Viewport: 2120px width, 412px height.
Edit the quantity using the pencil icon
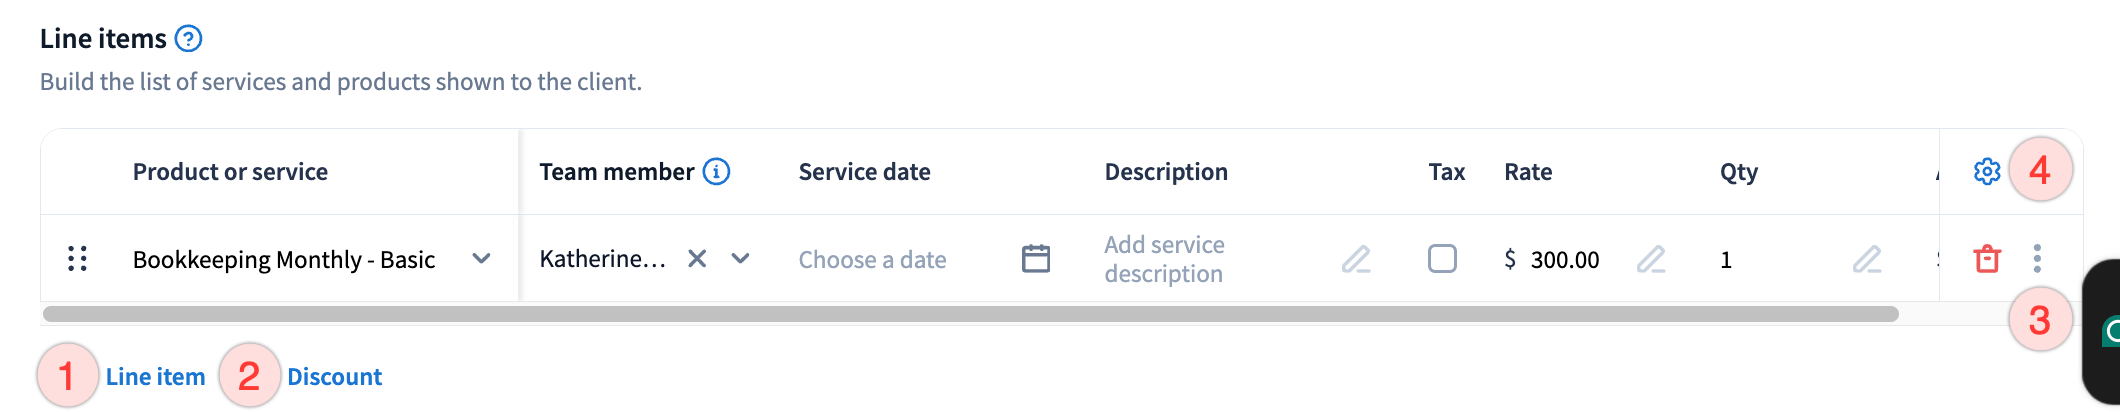[1866, 260]
